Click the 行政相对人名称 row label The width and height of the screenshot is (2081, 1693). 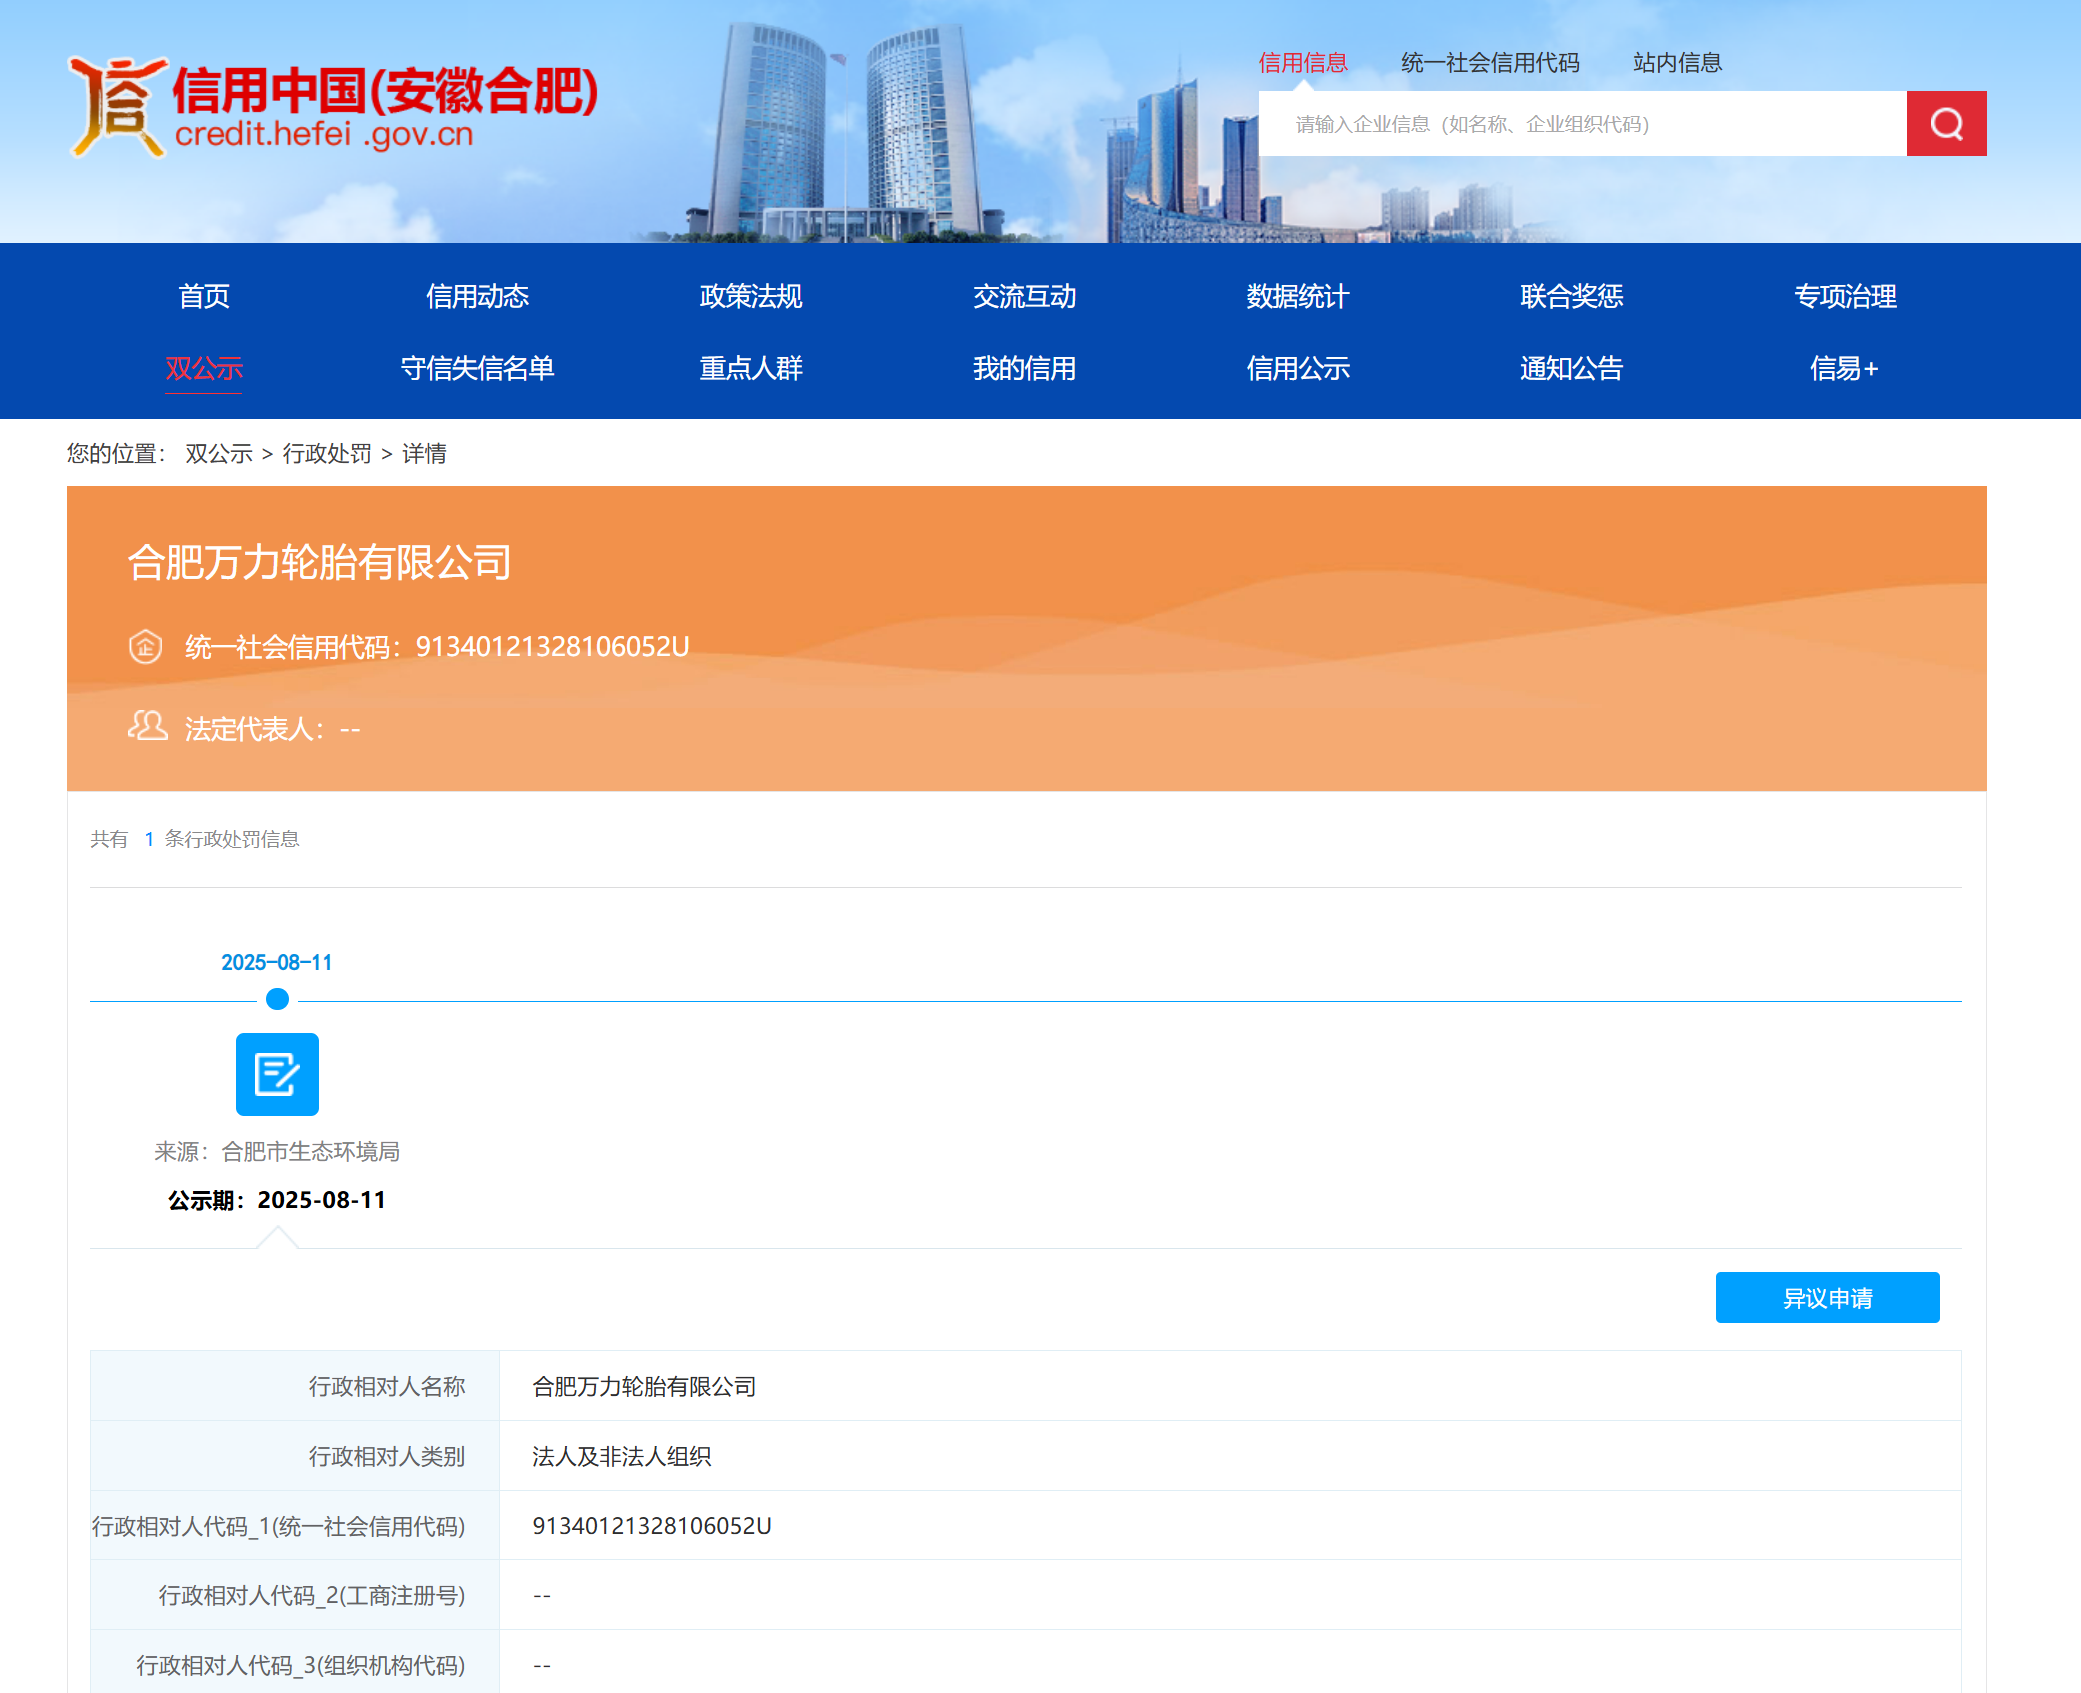pyautogui.click(x=387, y=1386)
